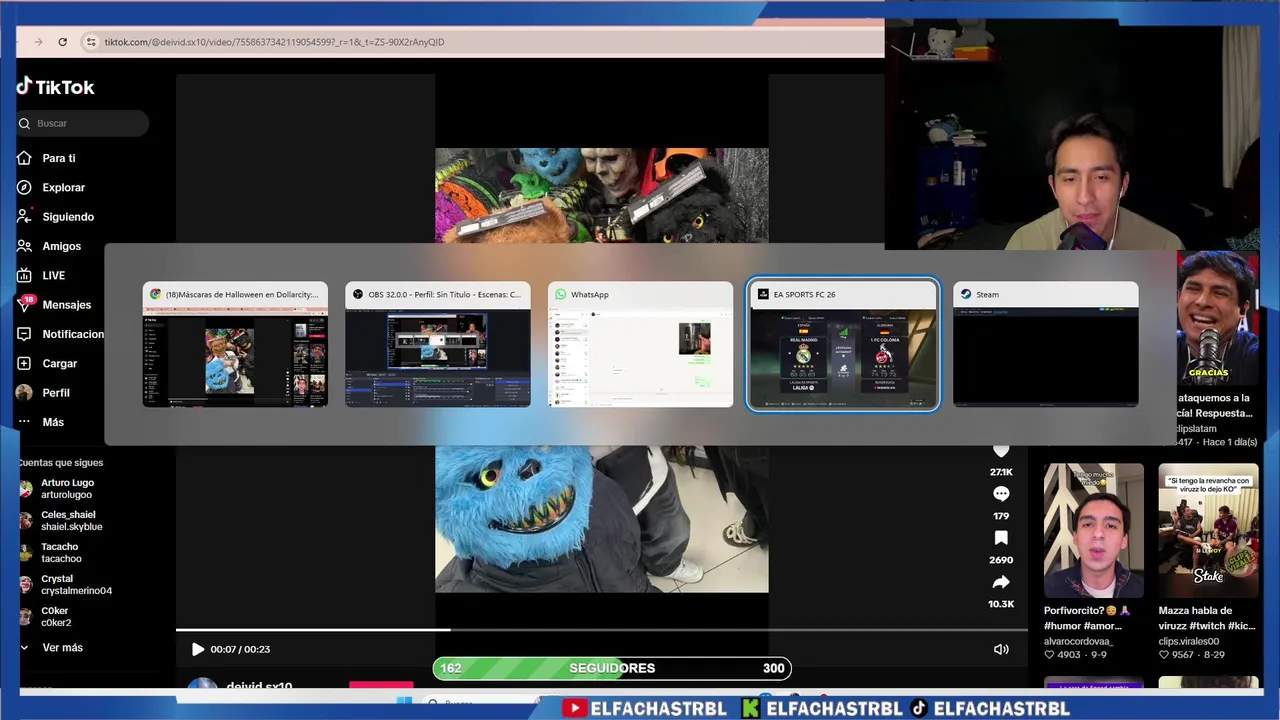Image resolution: width=1280 pixels, height=720 pixels.
Task: Mute the video with speaker icon
Action: pos(1001,649)
